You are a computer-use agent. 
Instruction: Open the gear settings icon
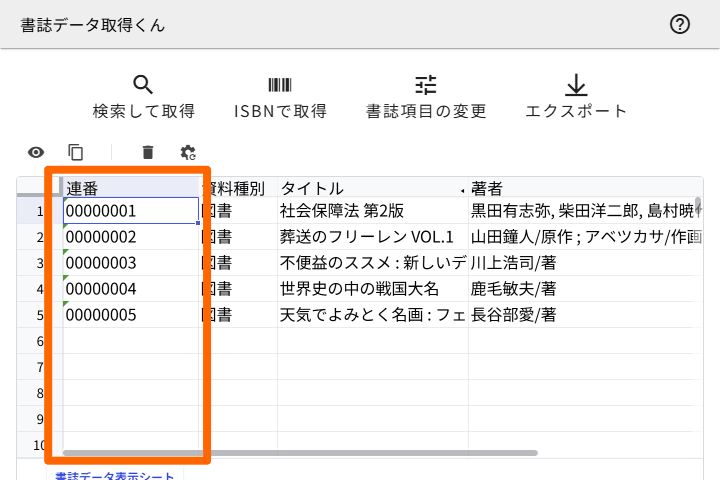[188, 152]
